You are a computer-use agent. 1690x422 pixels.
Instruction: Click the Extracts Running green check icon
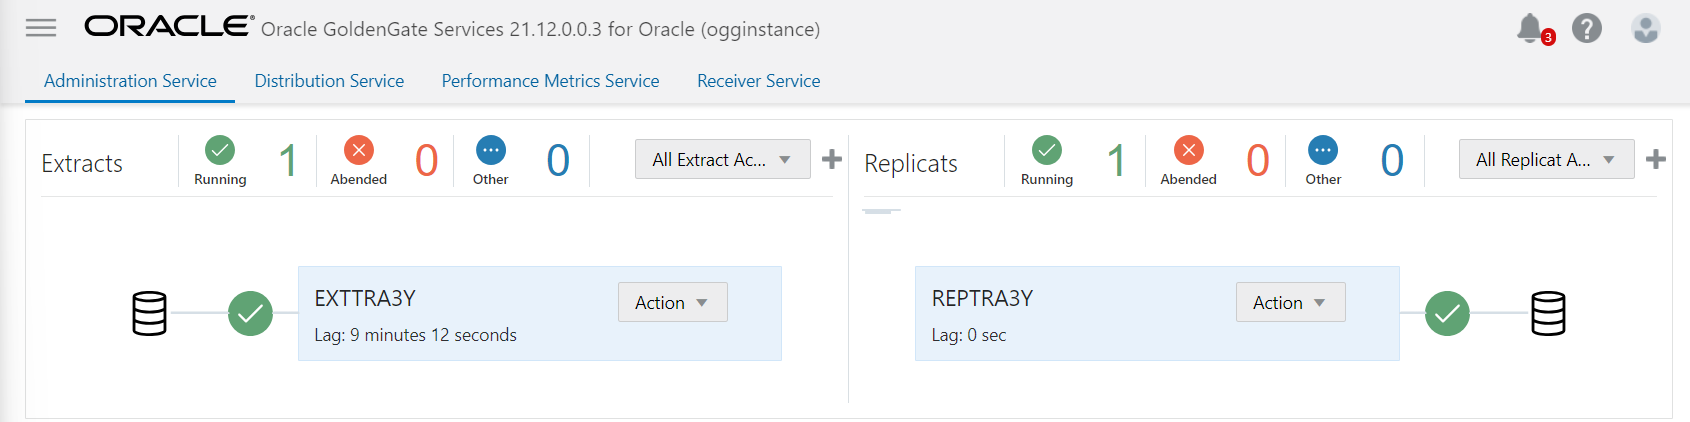pos(220,150)
